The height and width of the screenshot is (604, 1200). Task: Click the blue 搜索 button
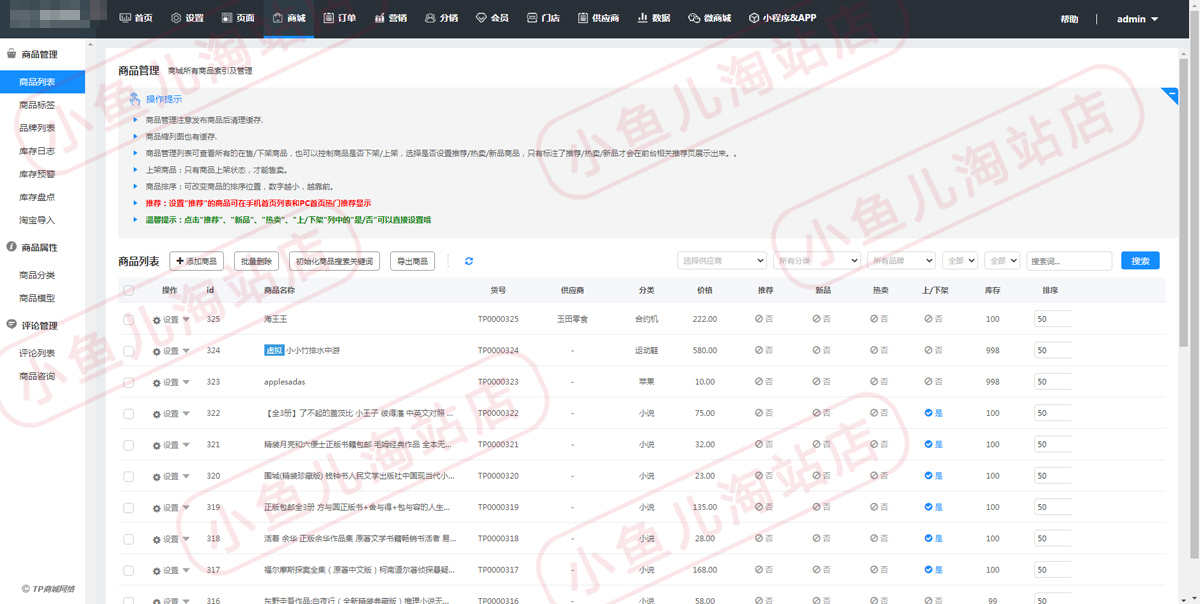1140,260
